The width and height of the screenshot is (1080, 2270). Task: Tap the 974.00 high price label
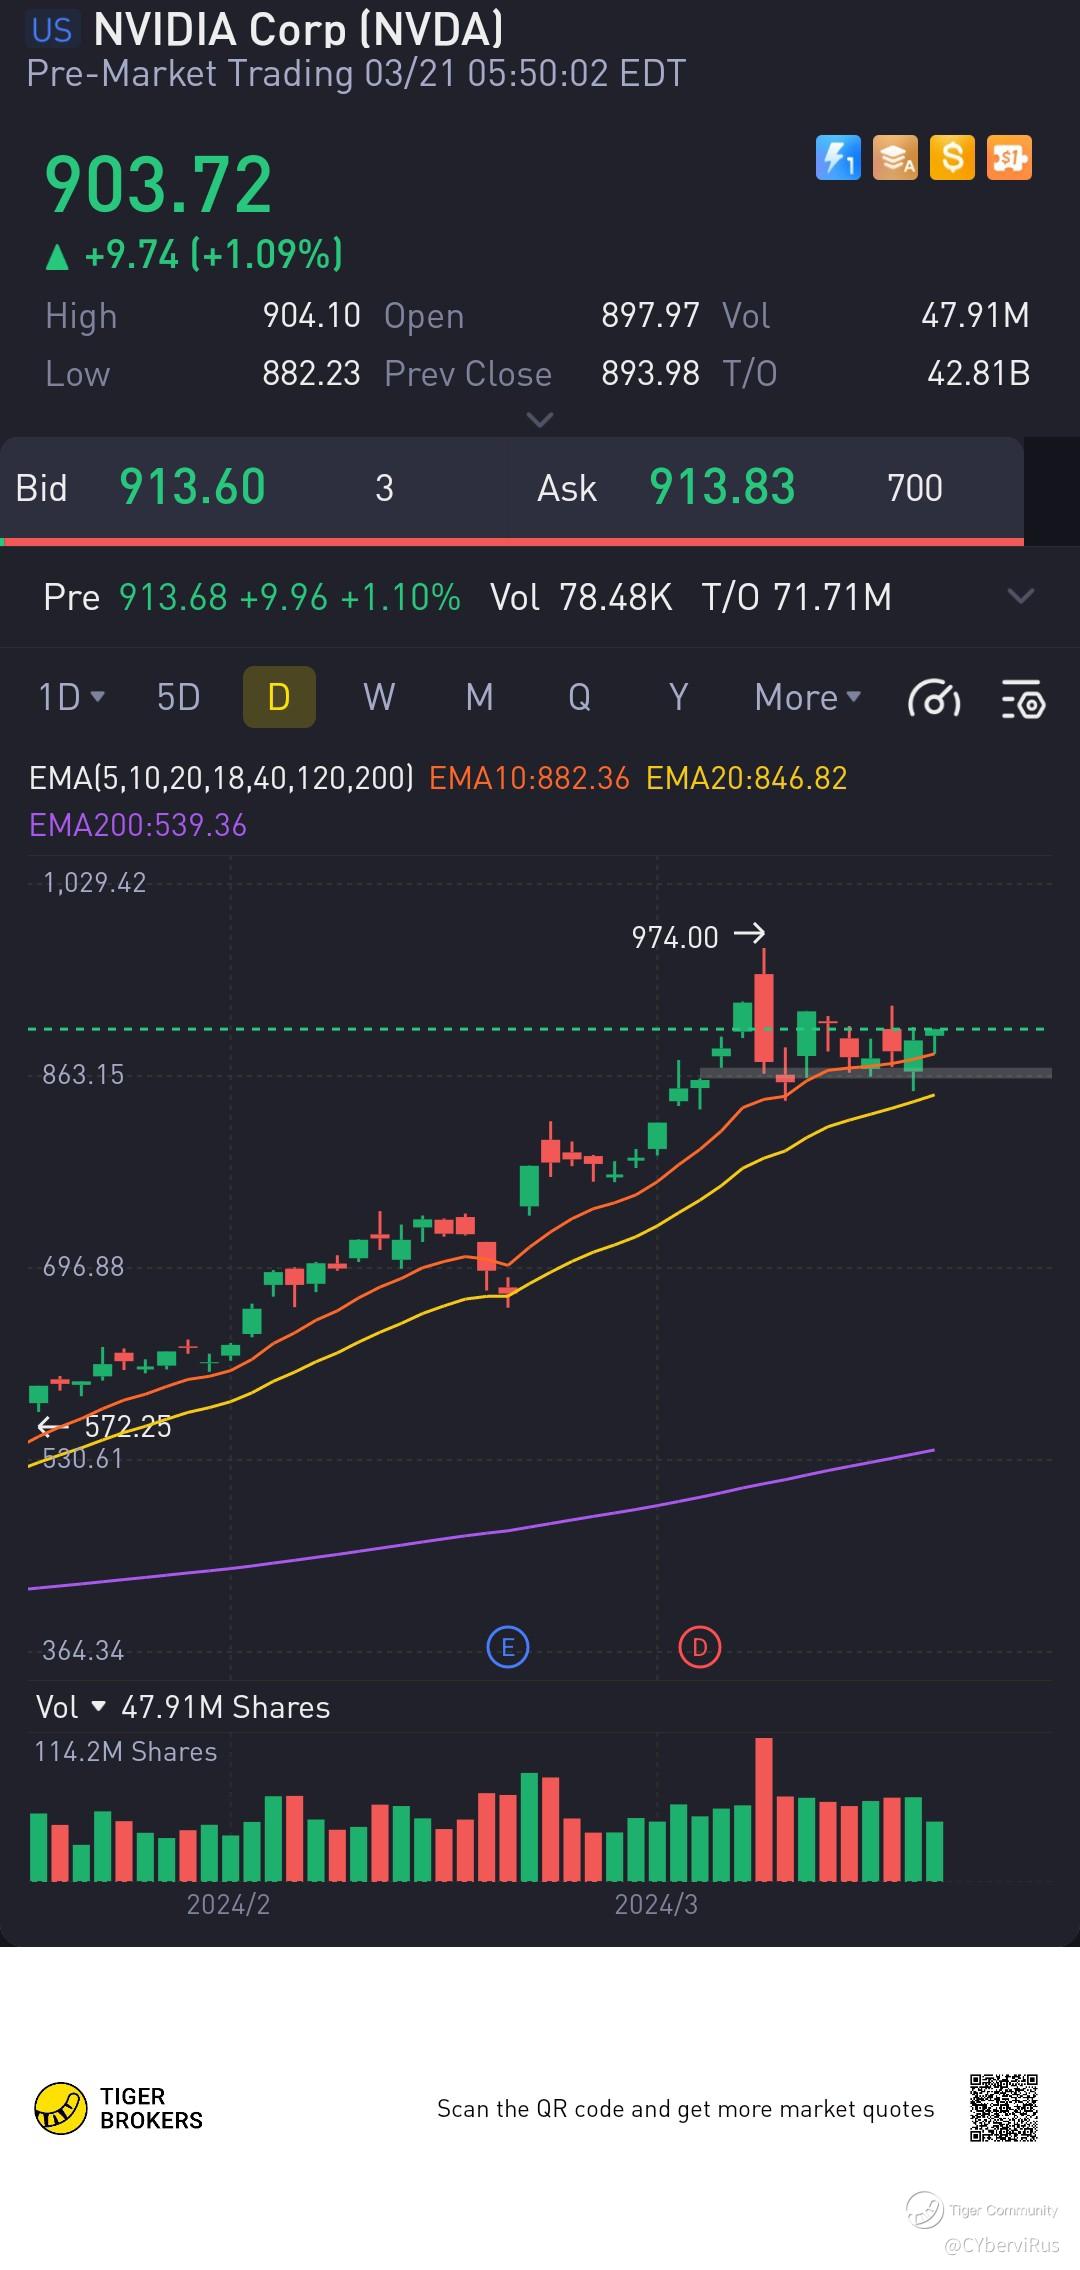coord(675,937)
